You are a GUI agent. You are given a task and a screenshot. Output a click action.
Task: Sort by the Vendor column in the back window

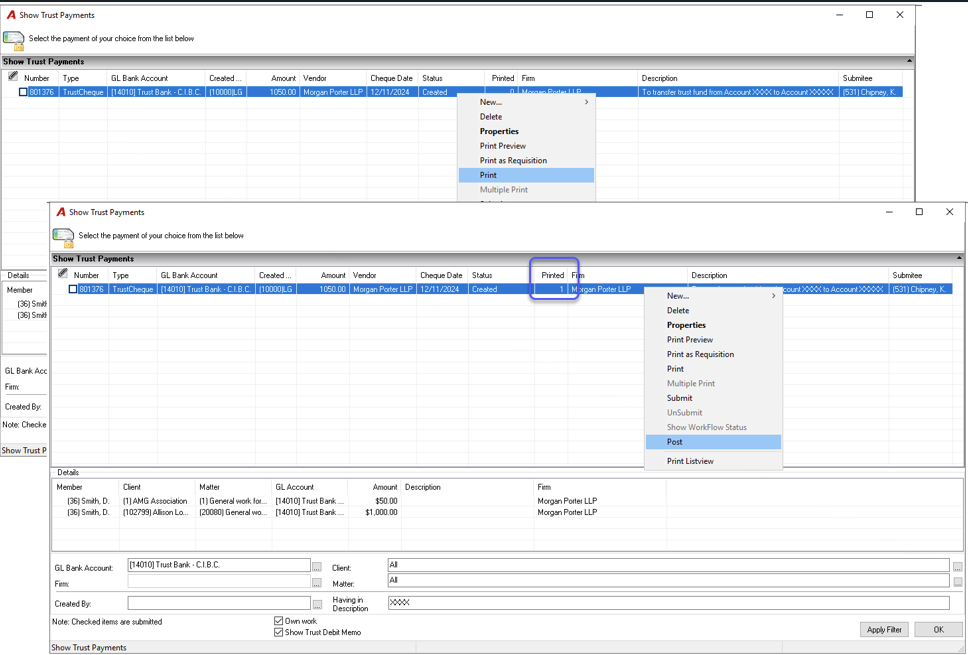(333, 78)
